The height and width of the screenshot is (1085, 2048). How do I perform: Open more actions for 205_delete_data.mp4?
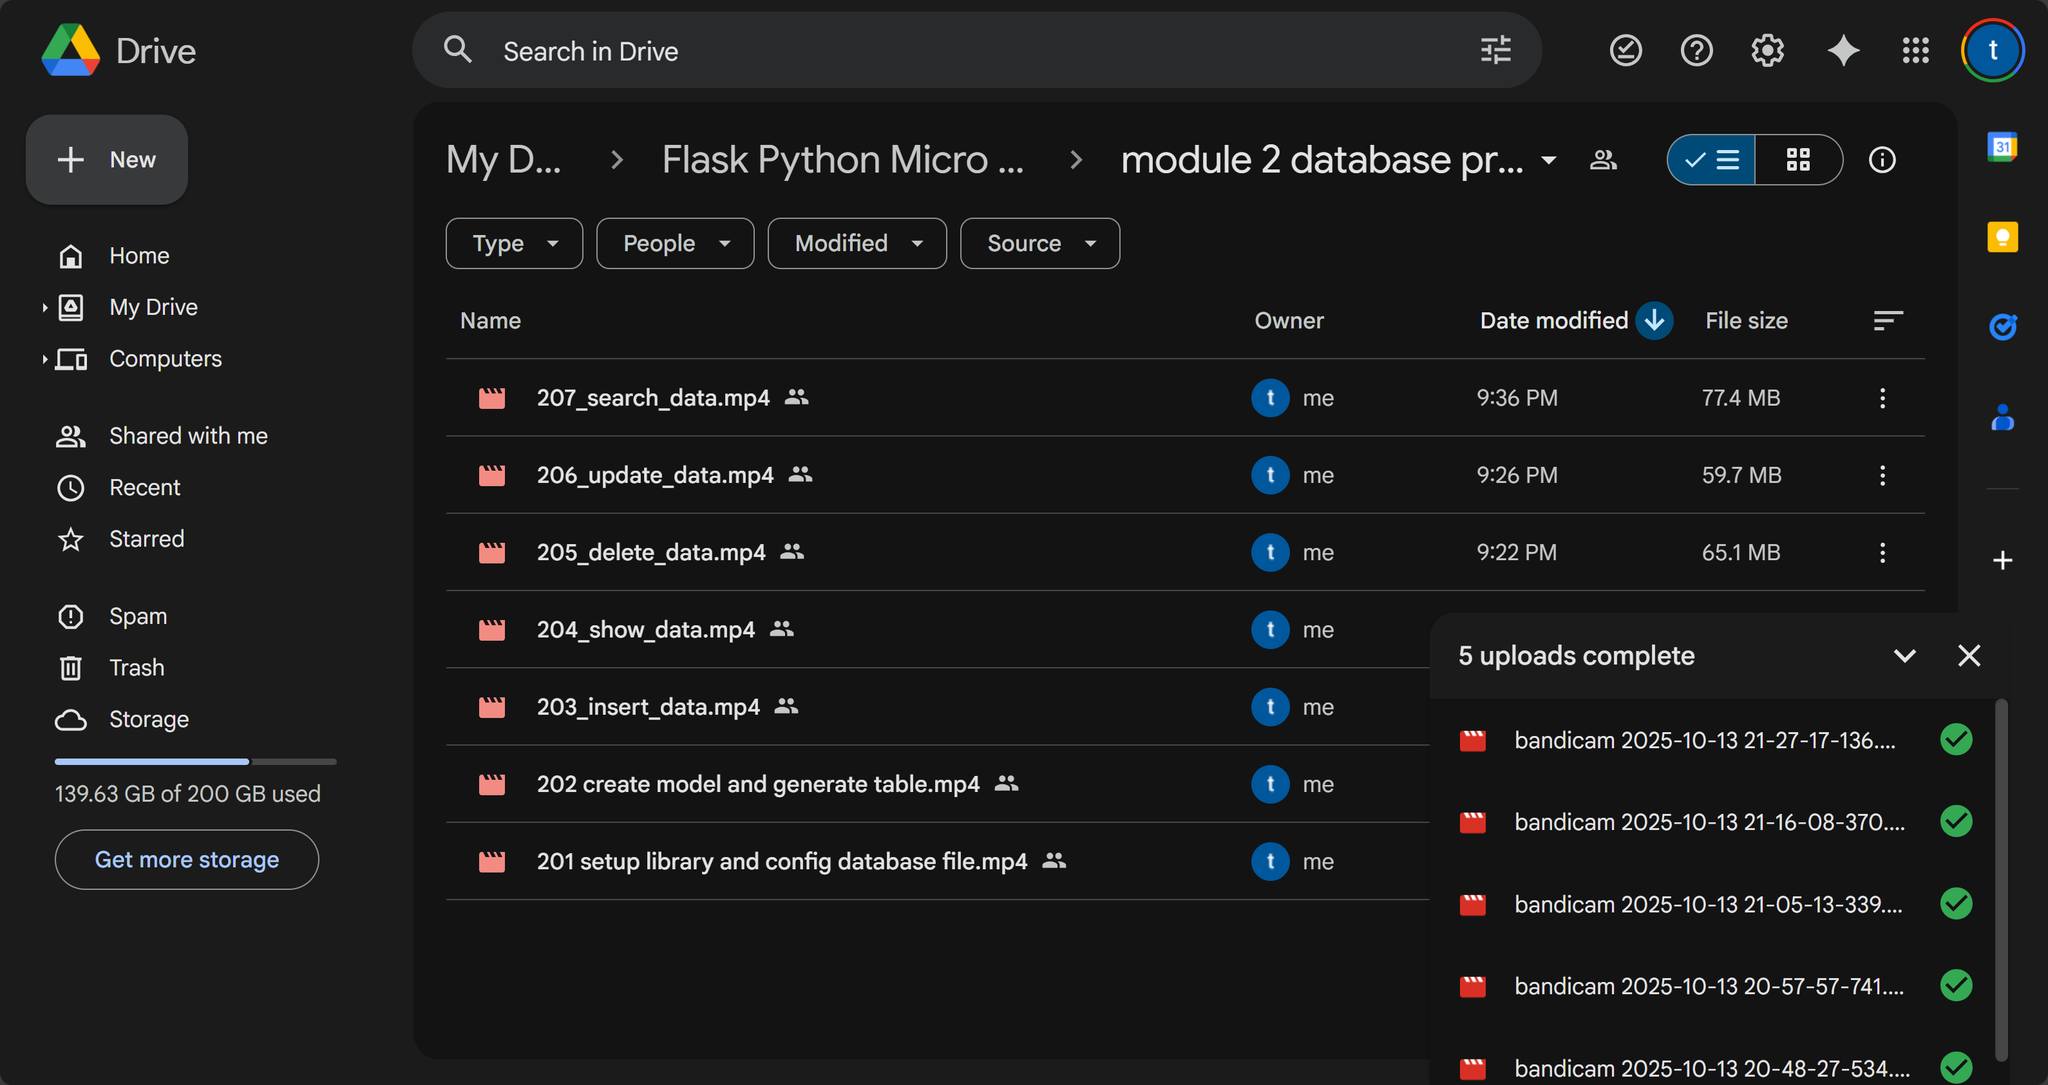[1882, 552]
